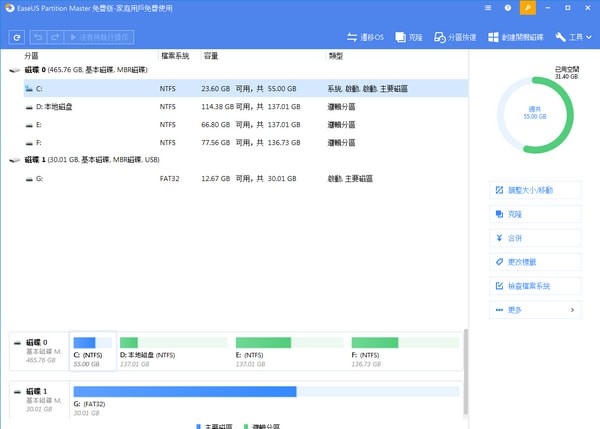Open 分區恢復 partition recovery
The width and height of the screenshot is (600, 429).
point(451,37)
